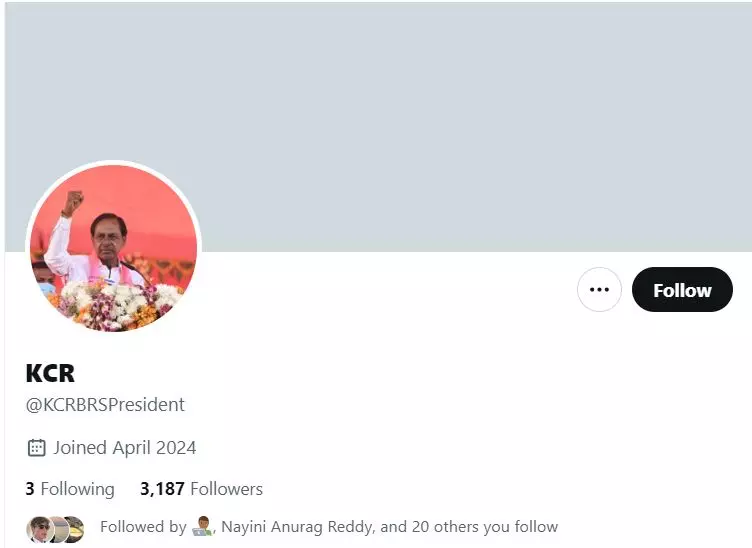Screen dimensions: 752x548
Task: Click the Followed by label text
Action: [x=143, y=527]
